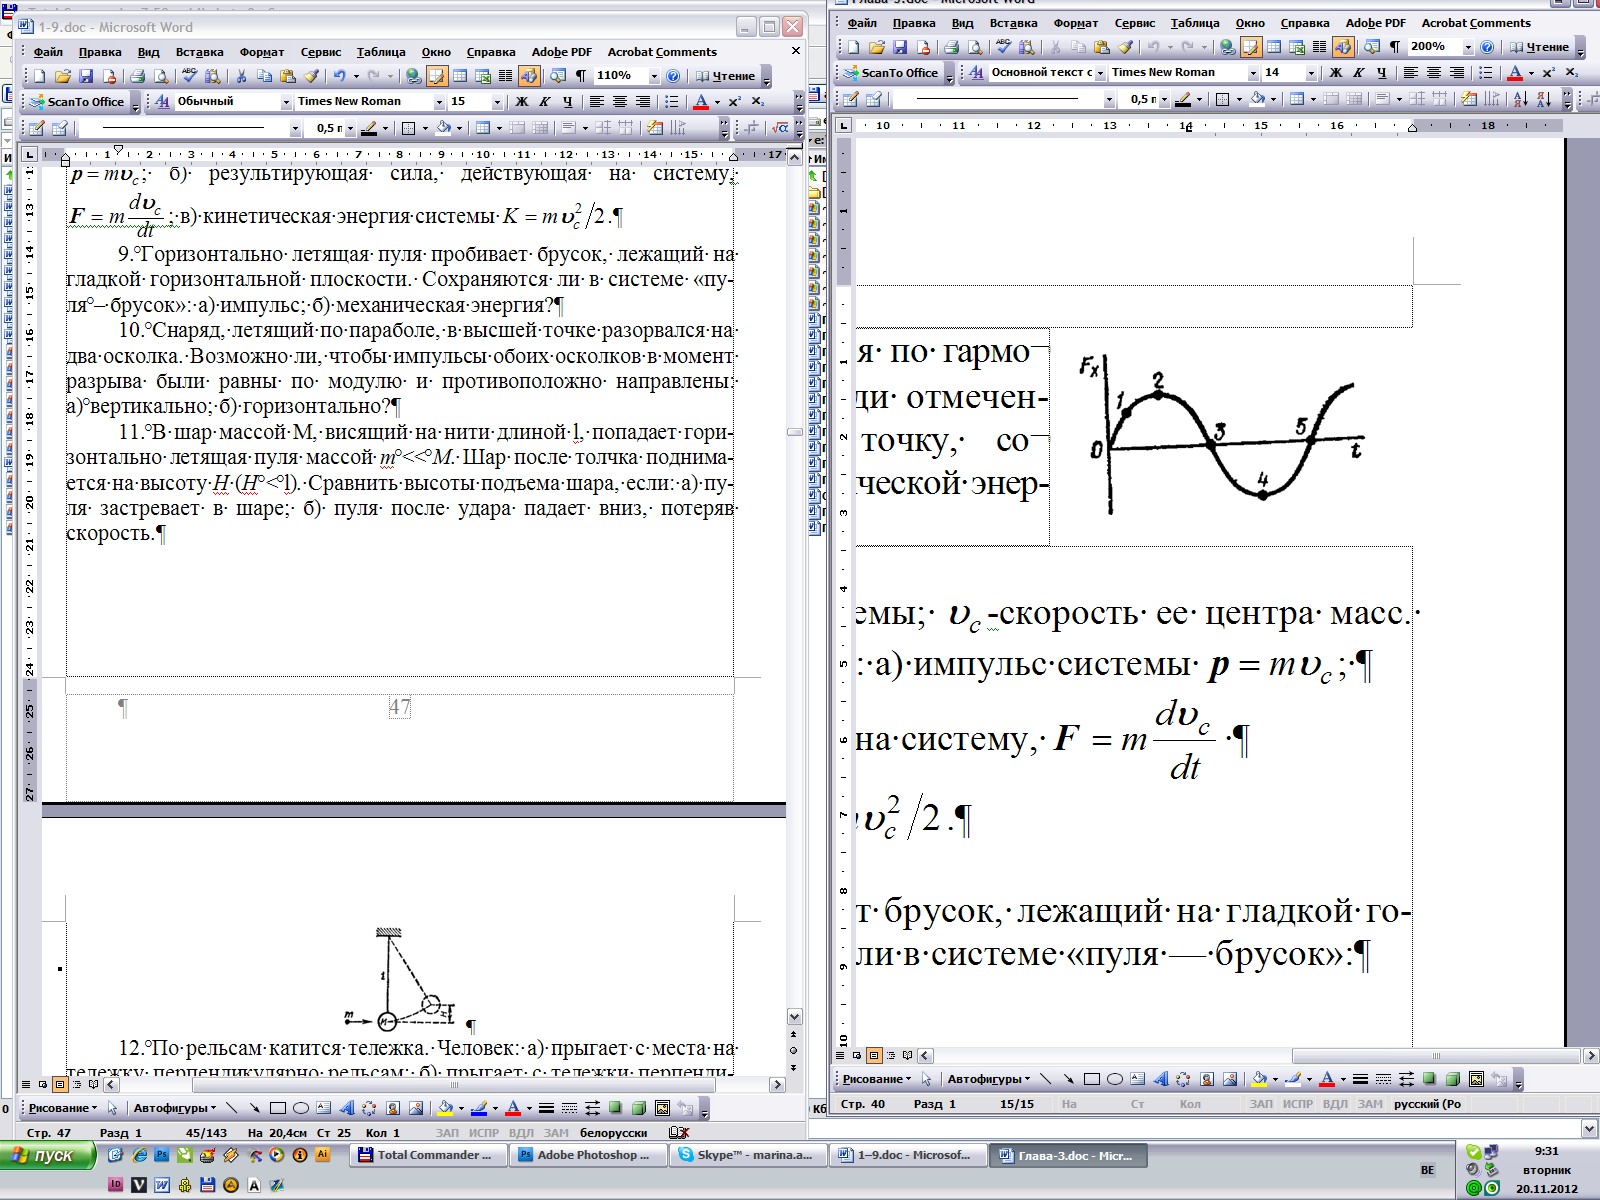Click Open folder icon in 1-9.doc window
This screenshot has height=1200, width=1600.
tap(62, 76)
